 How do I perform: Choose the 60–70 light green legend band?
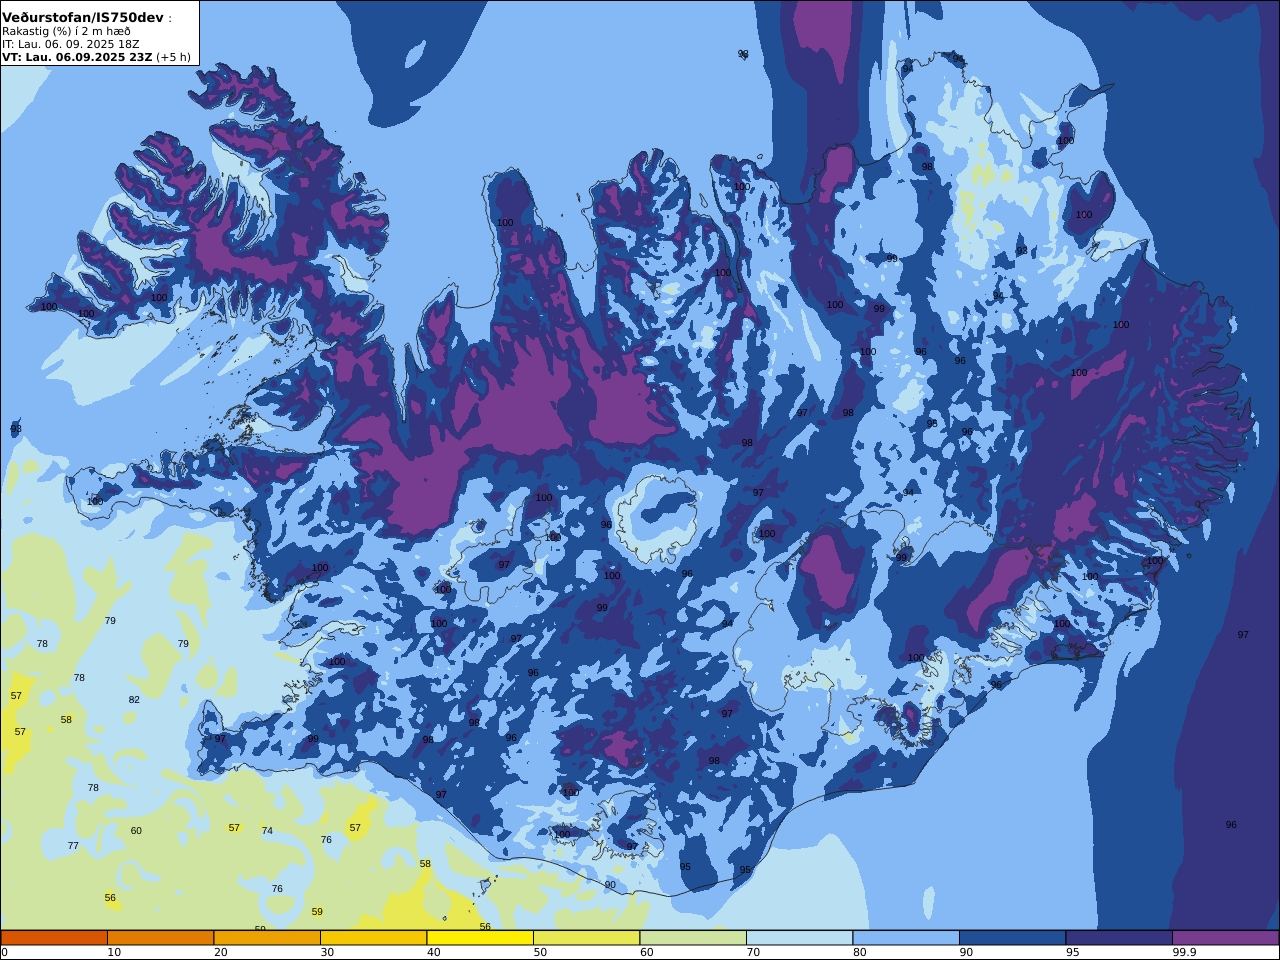click(693, 938)
